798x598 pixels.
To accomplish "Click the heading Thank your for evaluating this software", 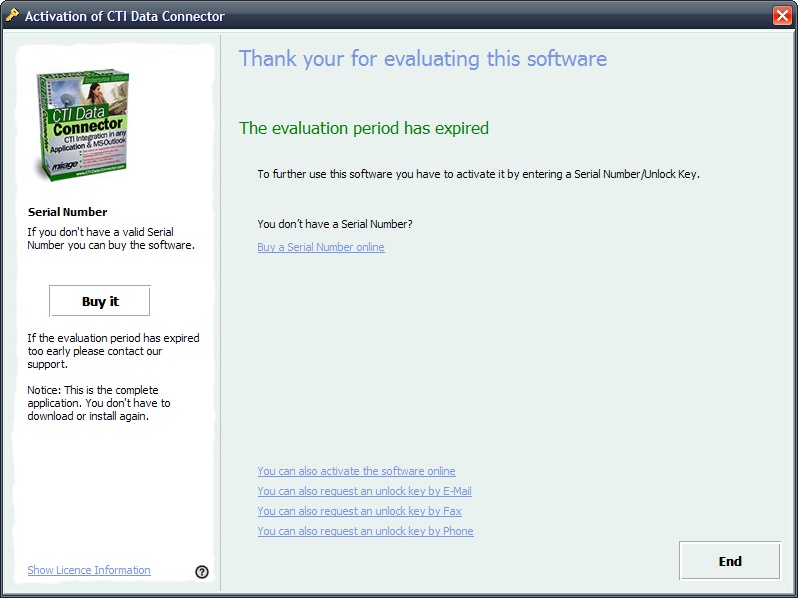I will [422, 59].
